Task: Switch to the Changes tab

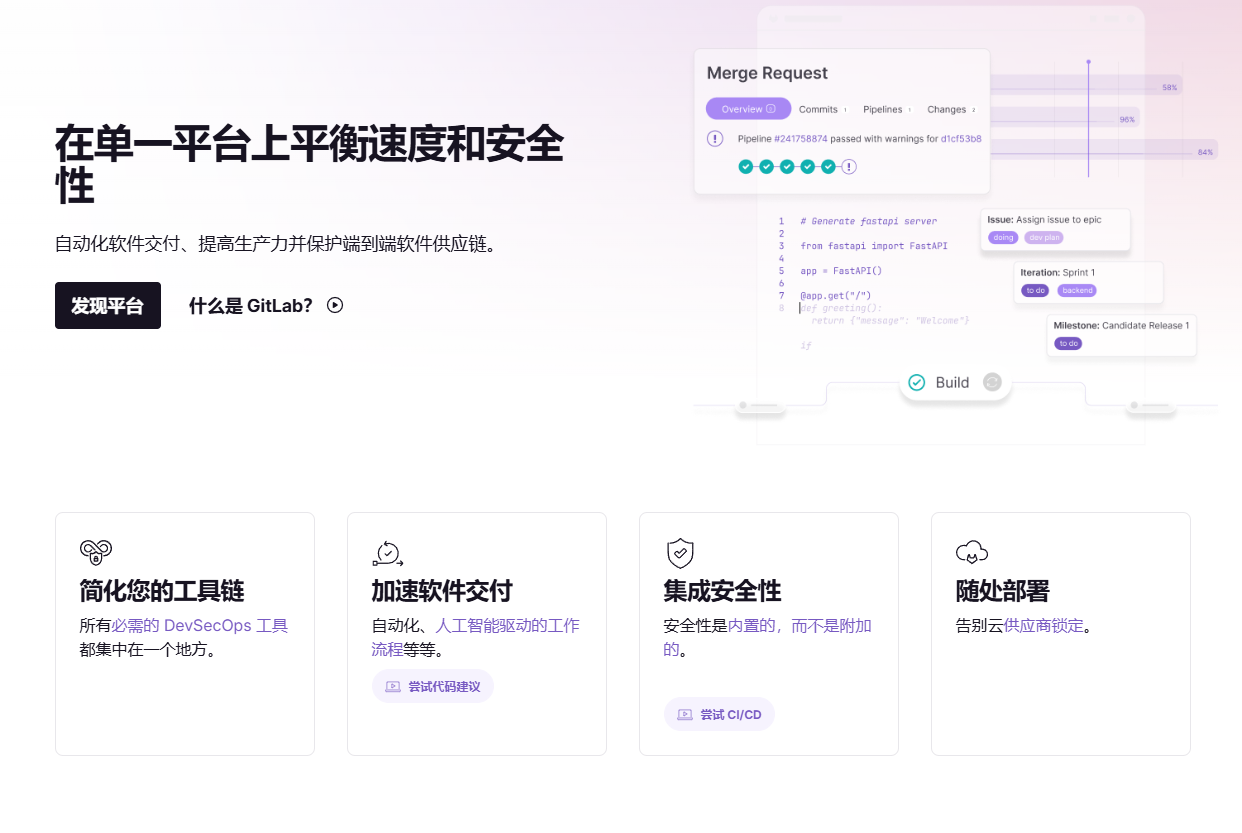Action: (950, 110)
